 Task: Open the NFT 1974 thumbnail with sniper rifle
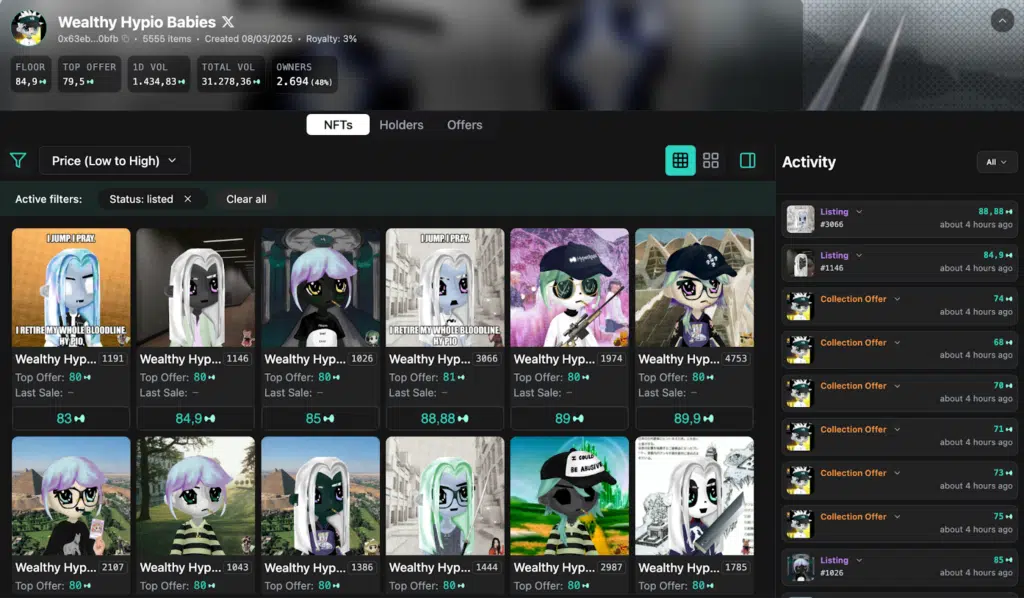click(569, 288)
